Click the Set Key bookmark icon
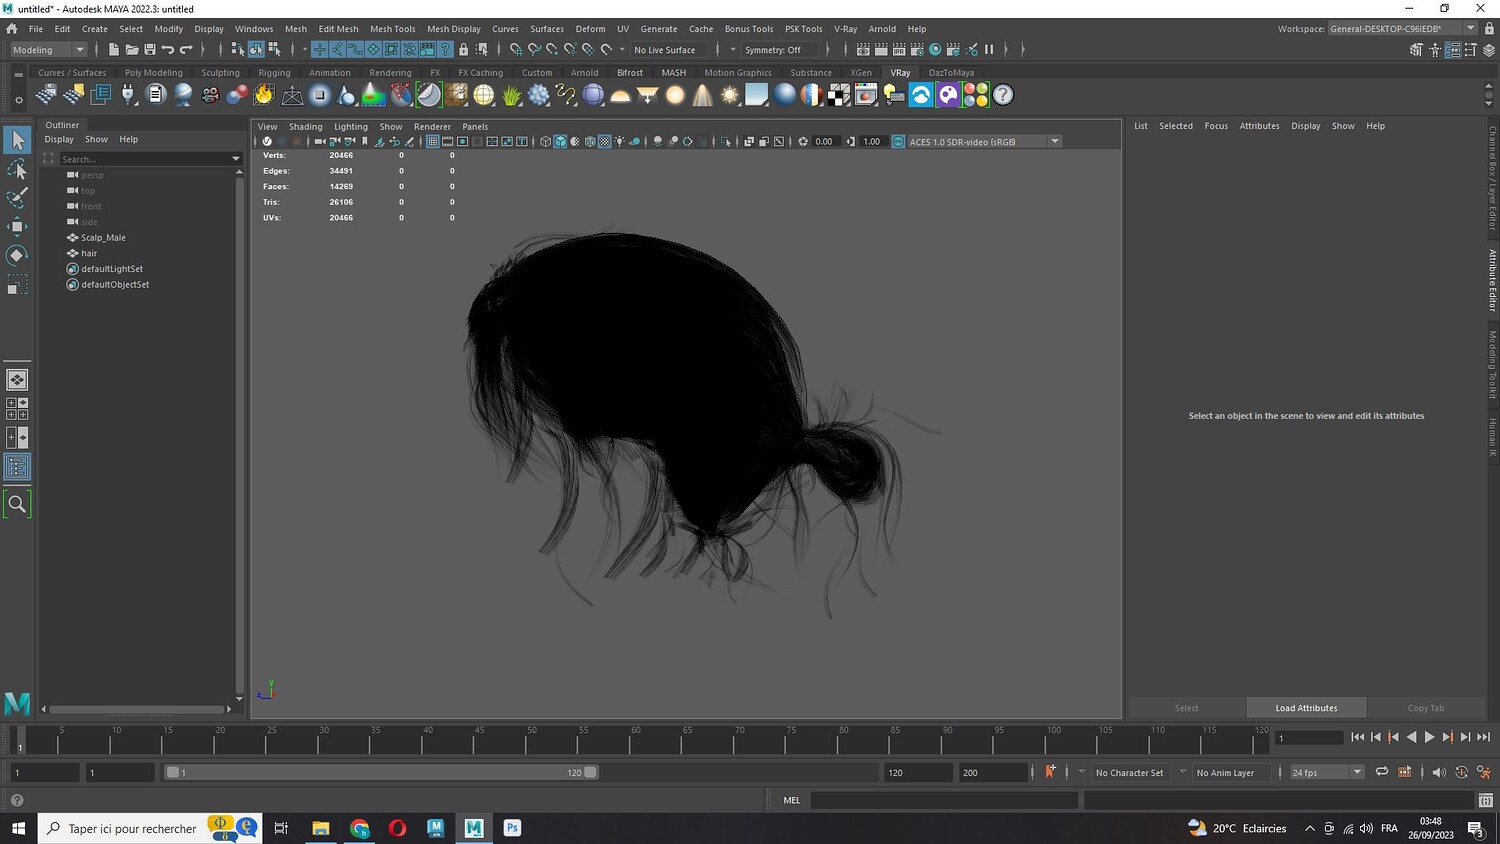 1050,772
